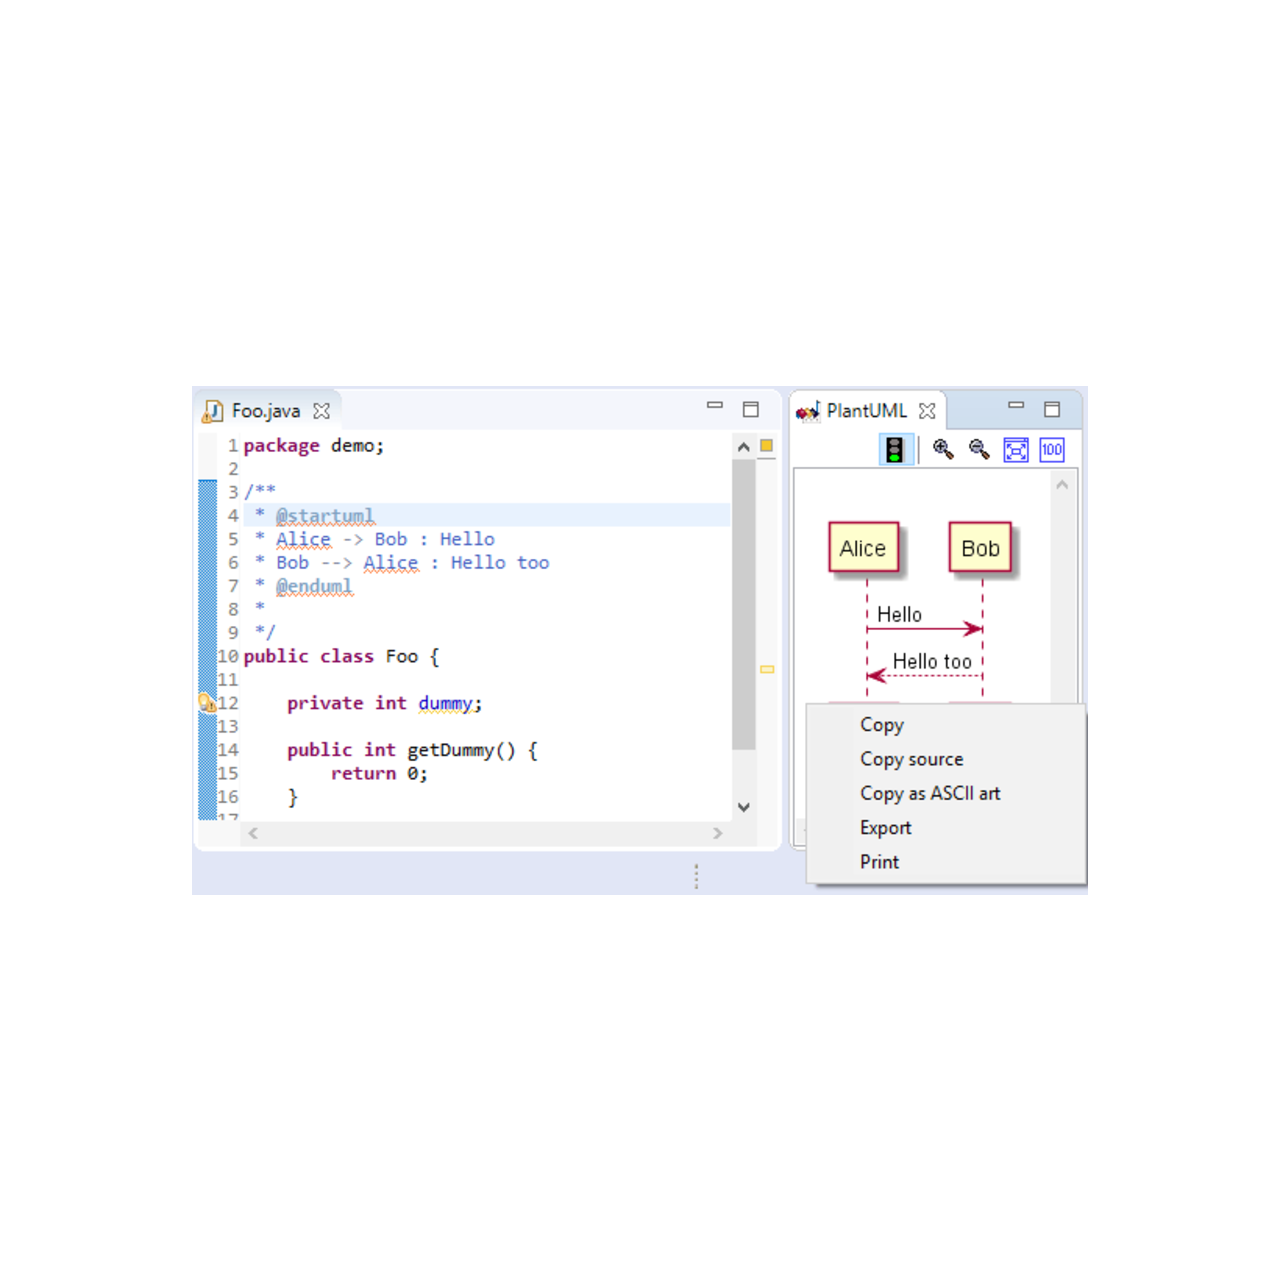Select the Foo.java editor tab
This screenshot has width=1280, height=1280.
coord(265,411)
